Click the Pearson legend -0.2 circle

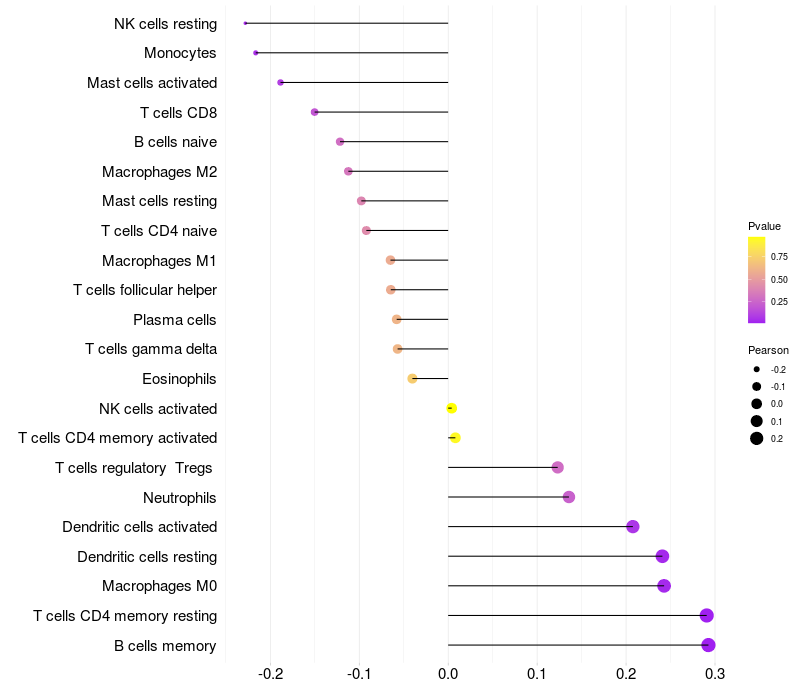coord(757,369)
